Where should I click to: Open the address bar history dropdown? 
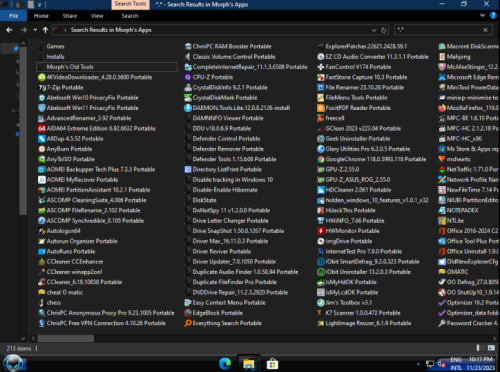pyautogui.click(x=374, y=30)
